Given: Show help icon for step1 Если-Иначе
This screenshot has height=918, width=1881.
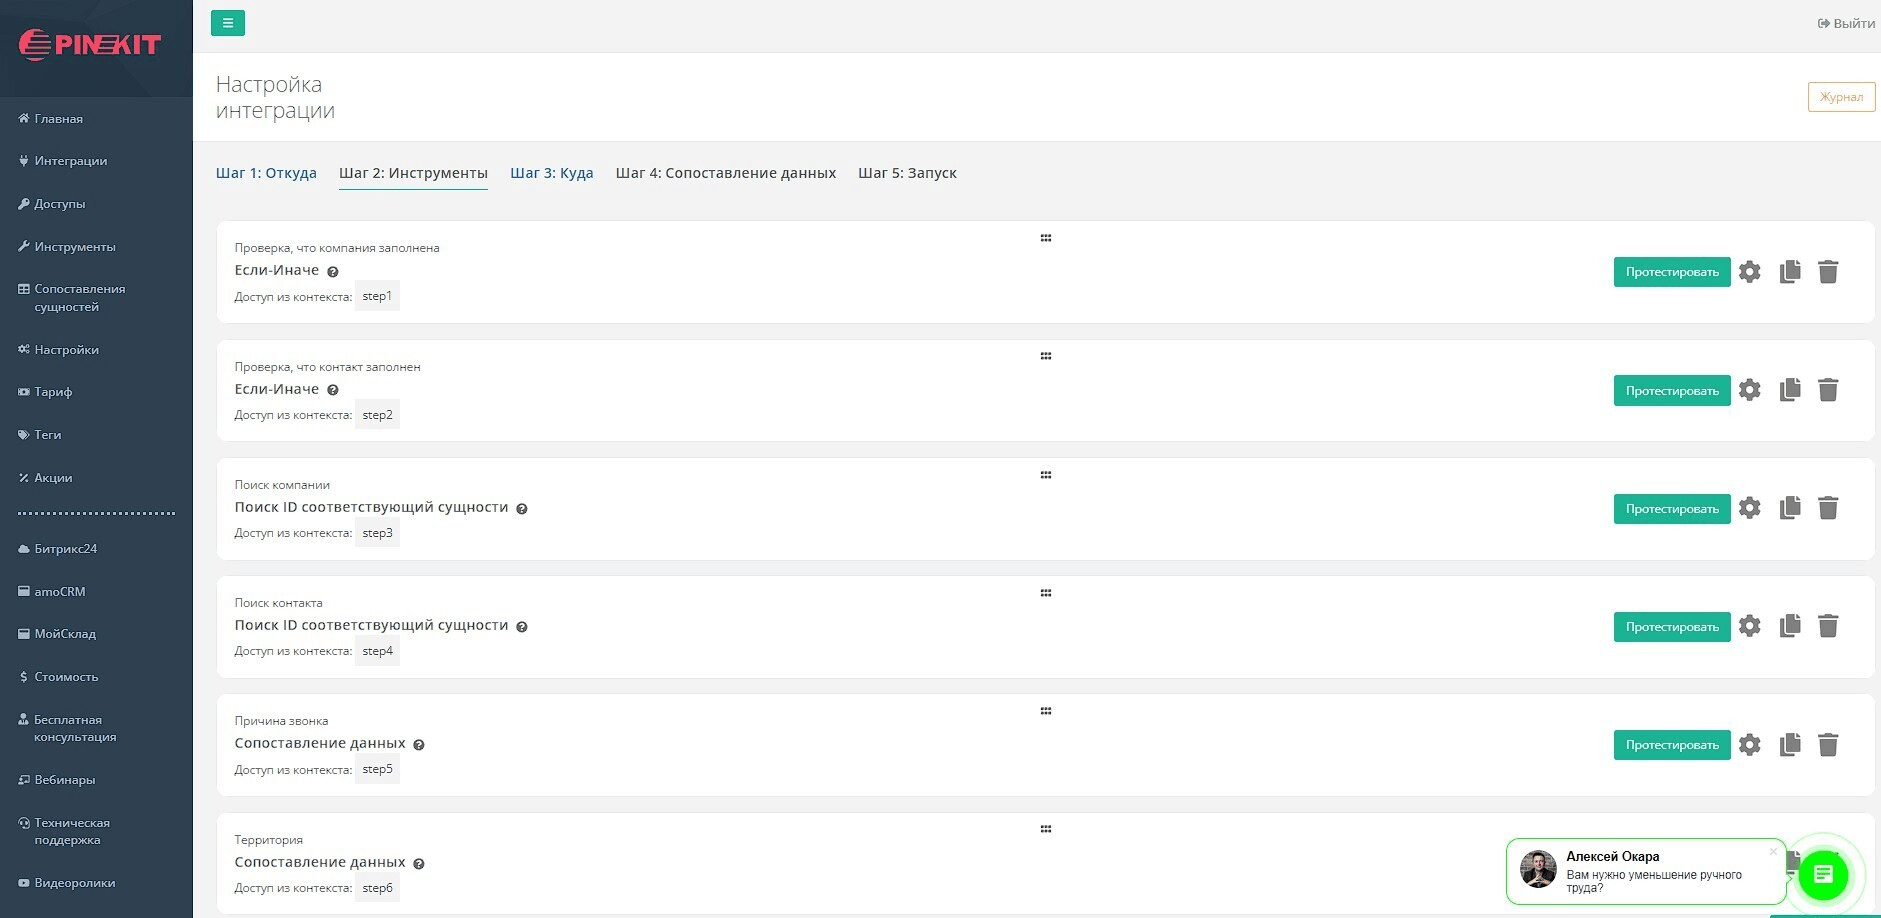Looking at the screenshot, I should click(333, 272).
